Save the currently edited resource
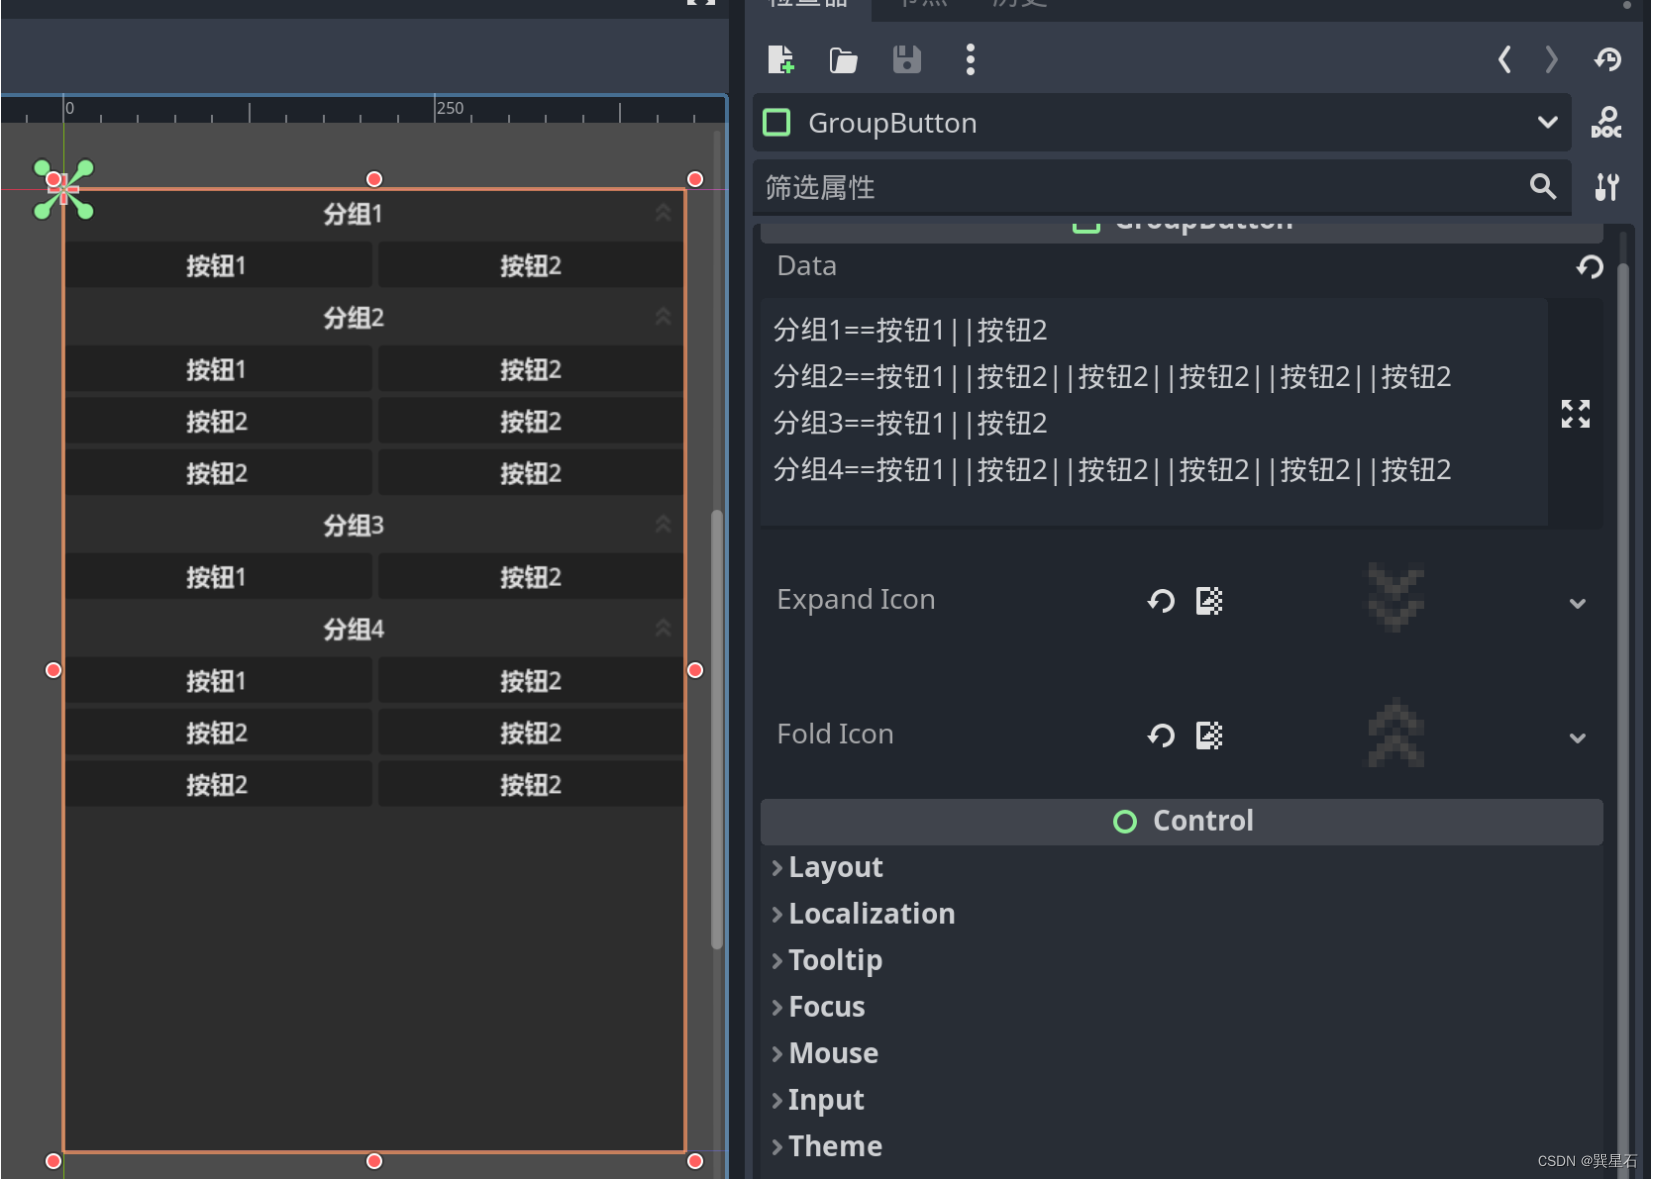 click(907, 60)
